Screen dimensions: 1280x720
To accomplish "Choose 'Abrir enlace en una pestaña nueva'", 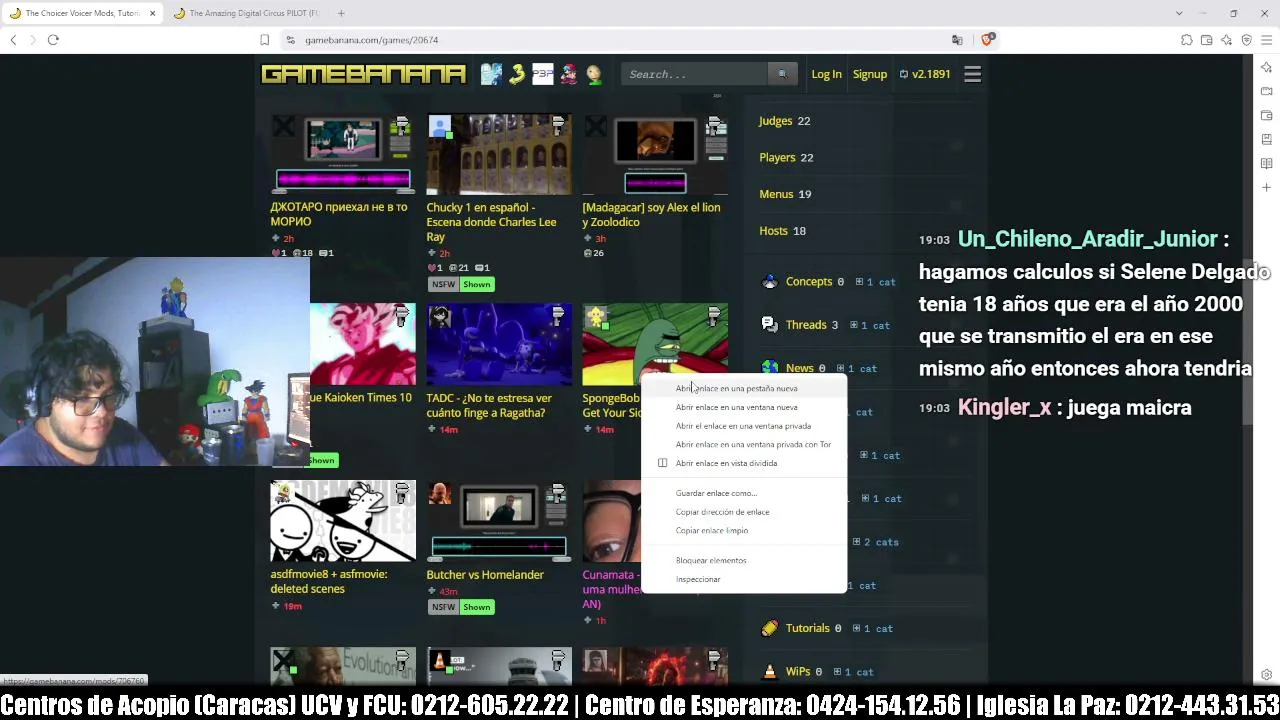I will [736, 388].
